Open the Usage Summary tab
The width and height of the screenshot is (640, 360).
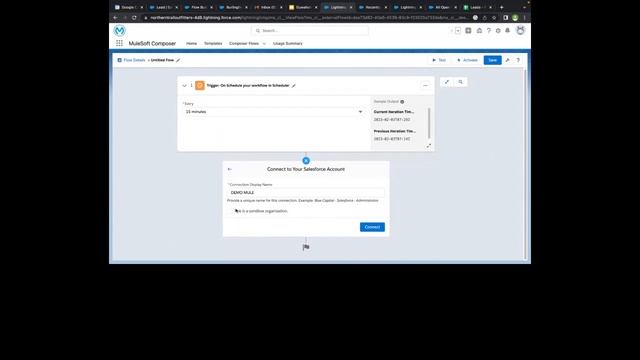pyautogui.click(x=288, y=43)
